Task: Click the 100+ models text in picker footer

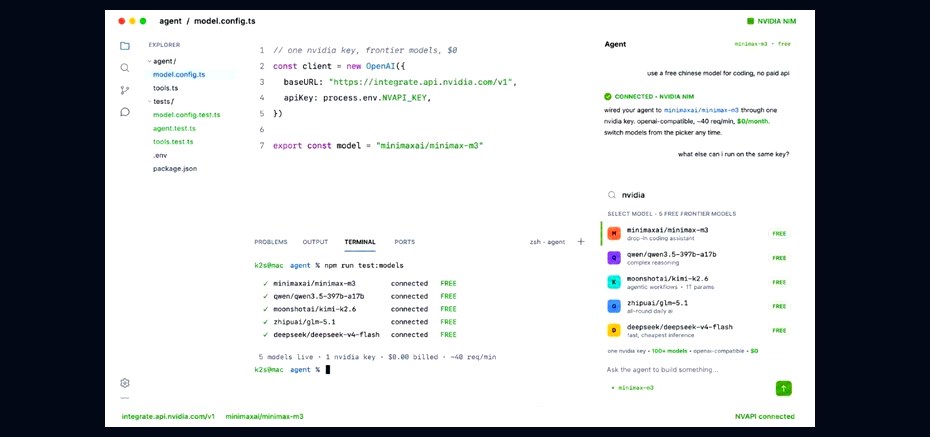Action: [x=670, y=351]
